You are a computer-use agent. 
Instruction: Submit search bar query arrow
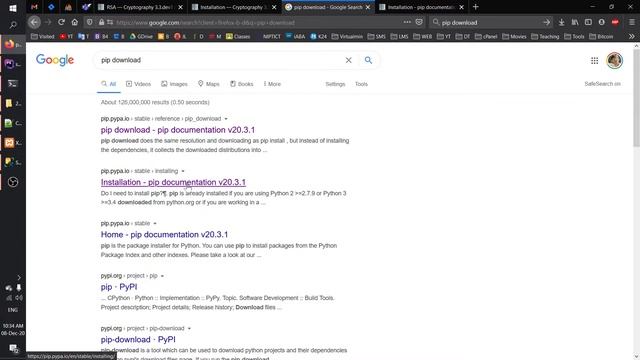pyautogui.click(x=547, y=22)
